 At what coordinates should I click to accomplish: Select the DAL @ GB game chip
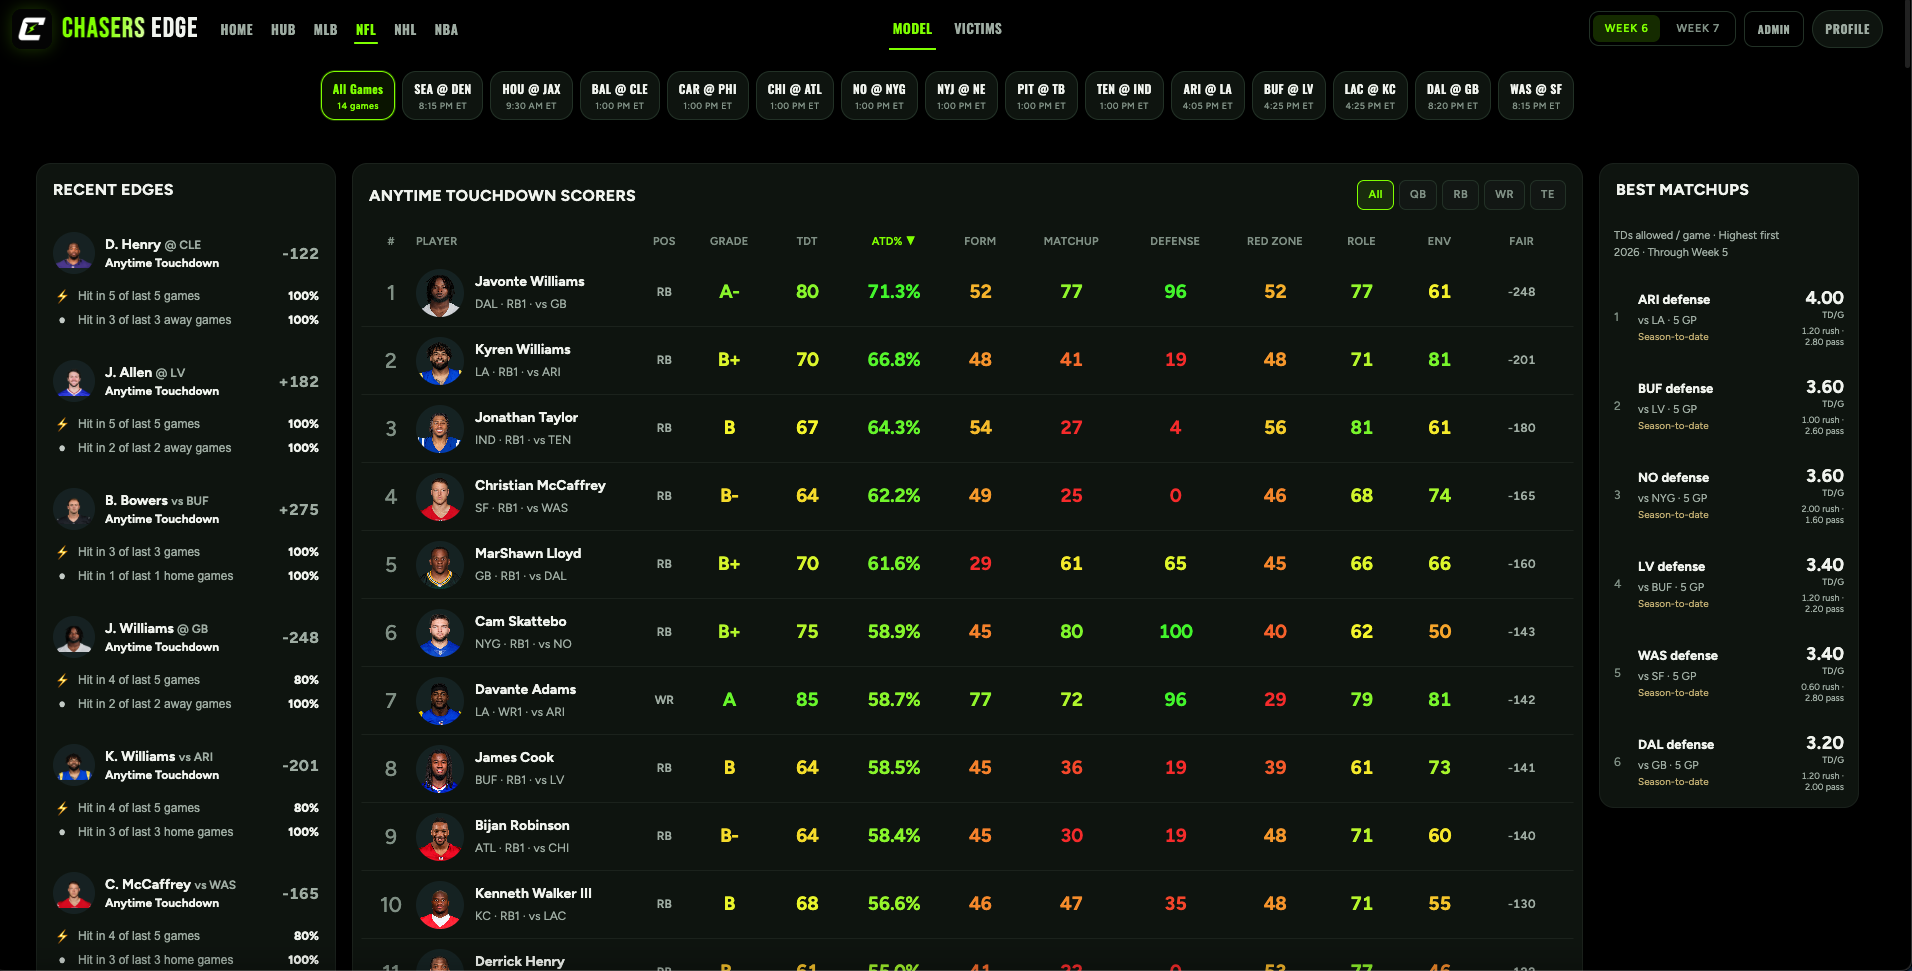tap(1452, 96)
